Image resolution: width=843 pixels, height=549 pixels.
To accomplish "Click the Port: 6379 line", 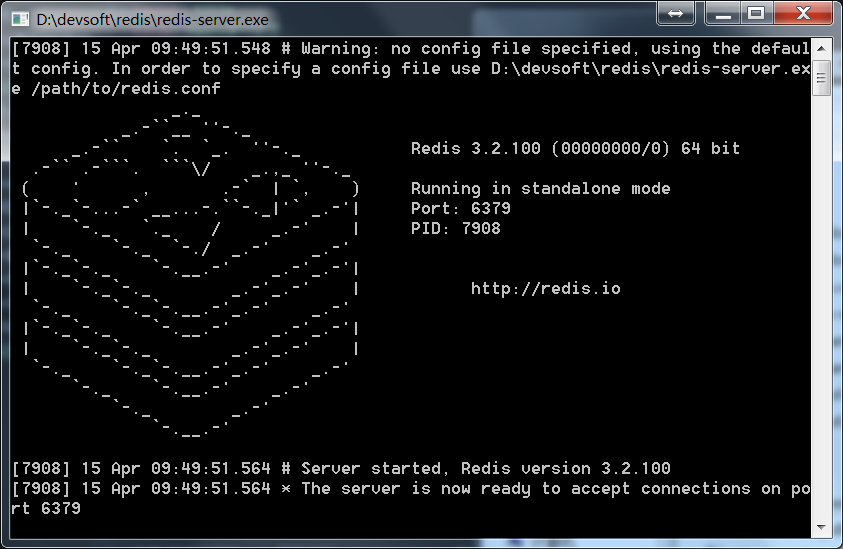I will click(x=461, y=209).
